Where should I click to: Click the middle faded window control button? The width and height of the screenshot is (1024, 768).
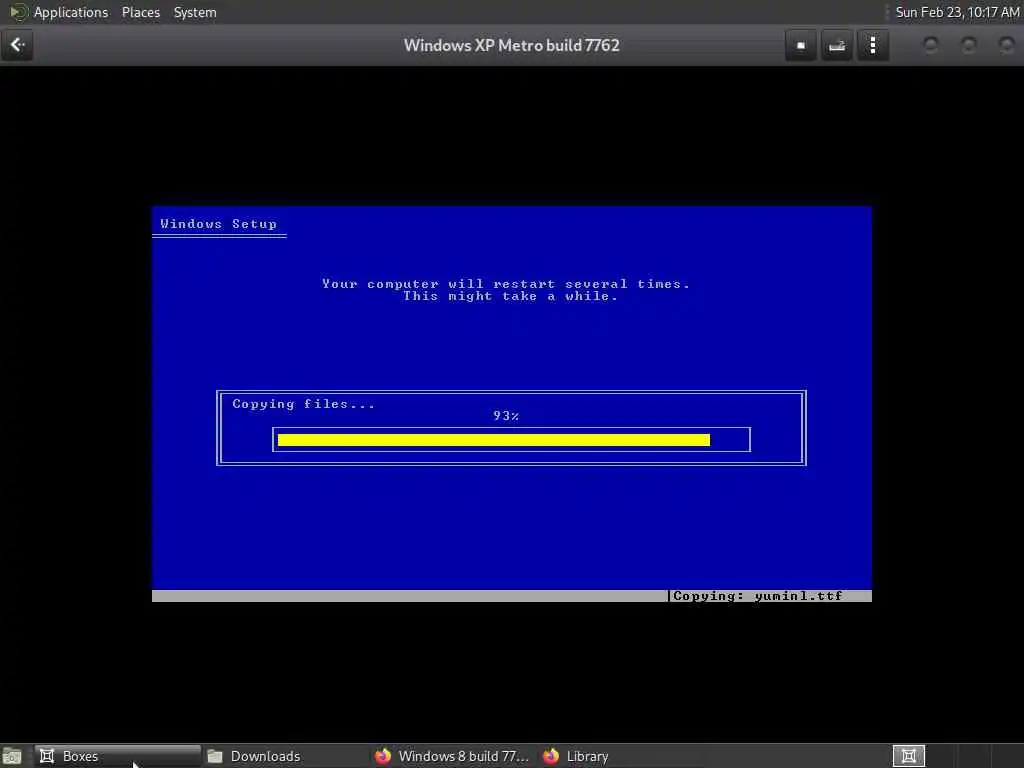point(968,45)
